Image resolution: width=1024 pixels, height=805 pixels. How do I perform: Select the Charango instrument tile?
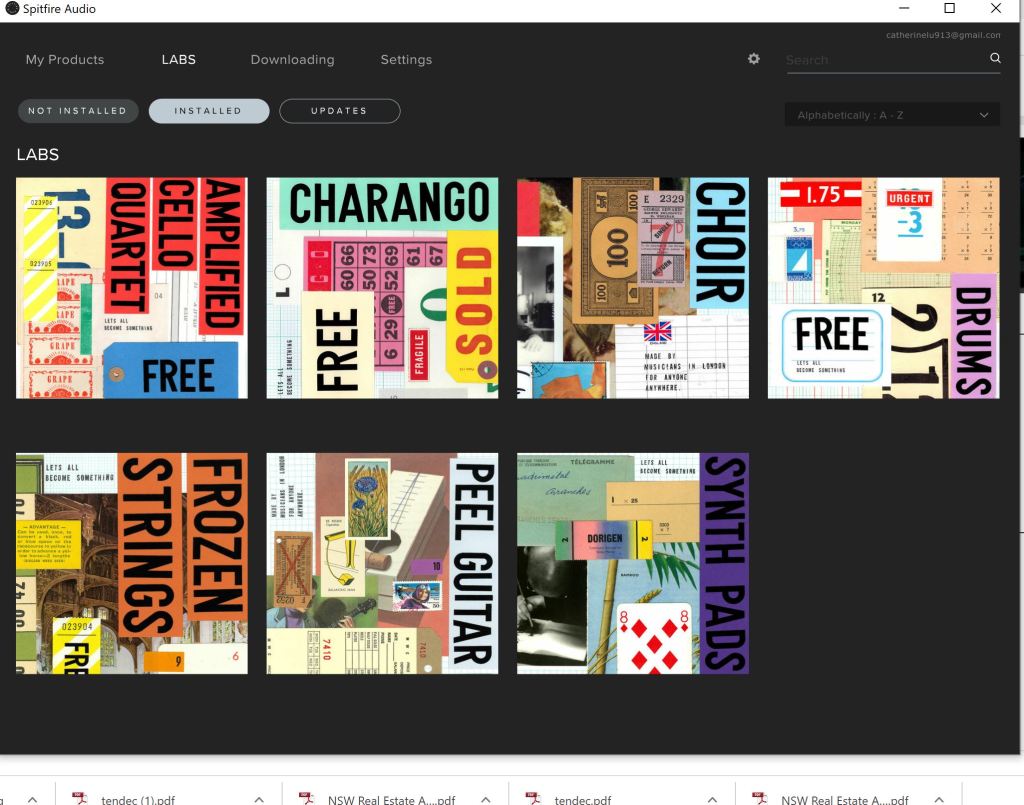pyautogui.click(x=382, y=288)
